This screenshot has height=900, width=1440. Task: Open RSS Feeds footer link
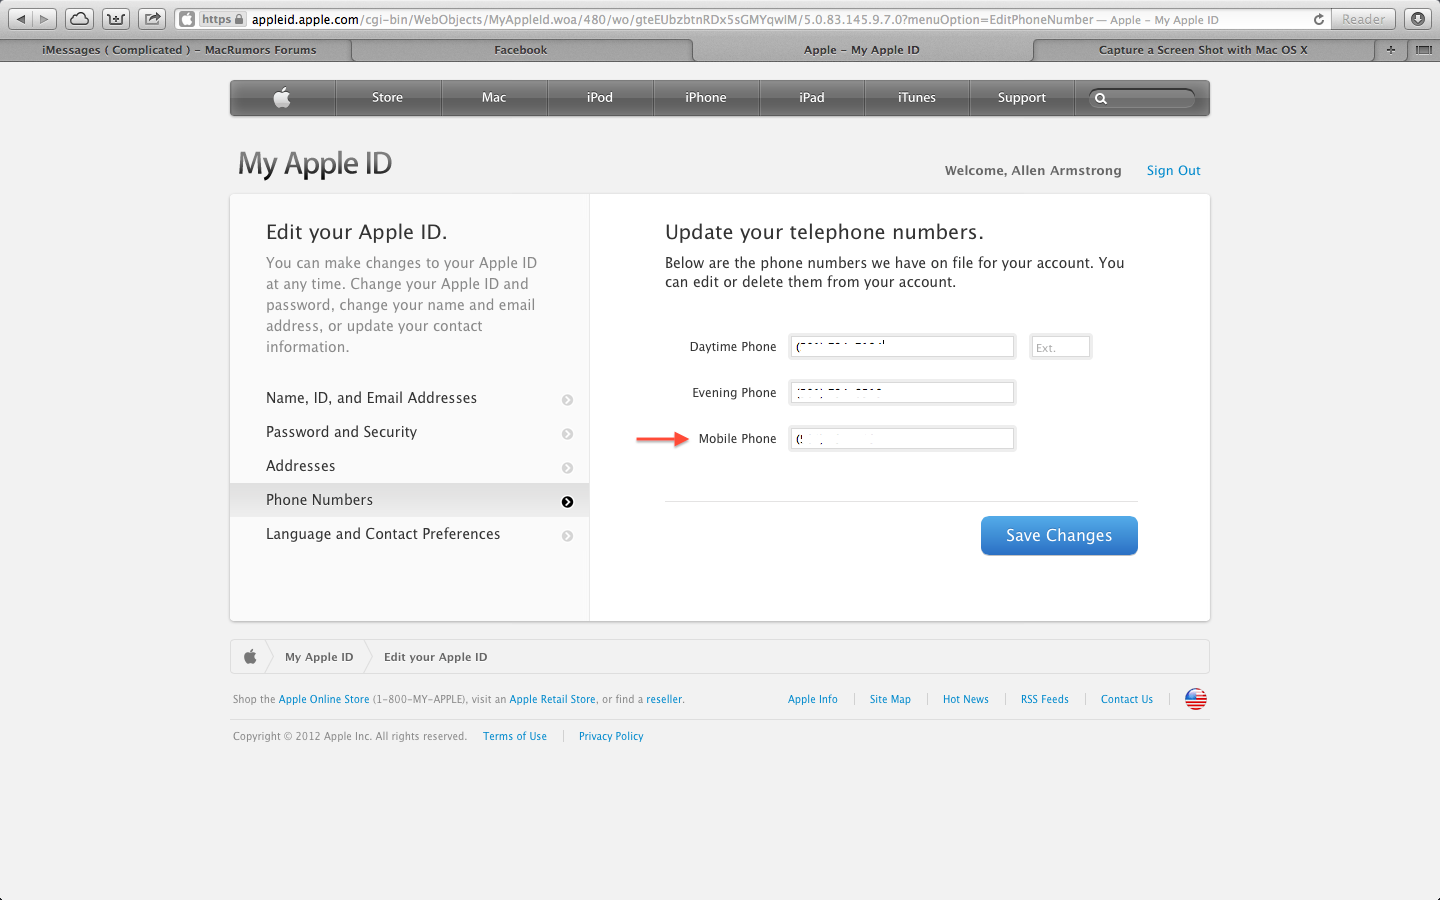coord(1045,699)
